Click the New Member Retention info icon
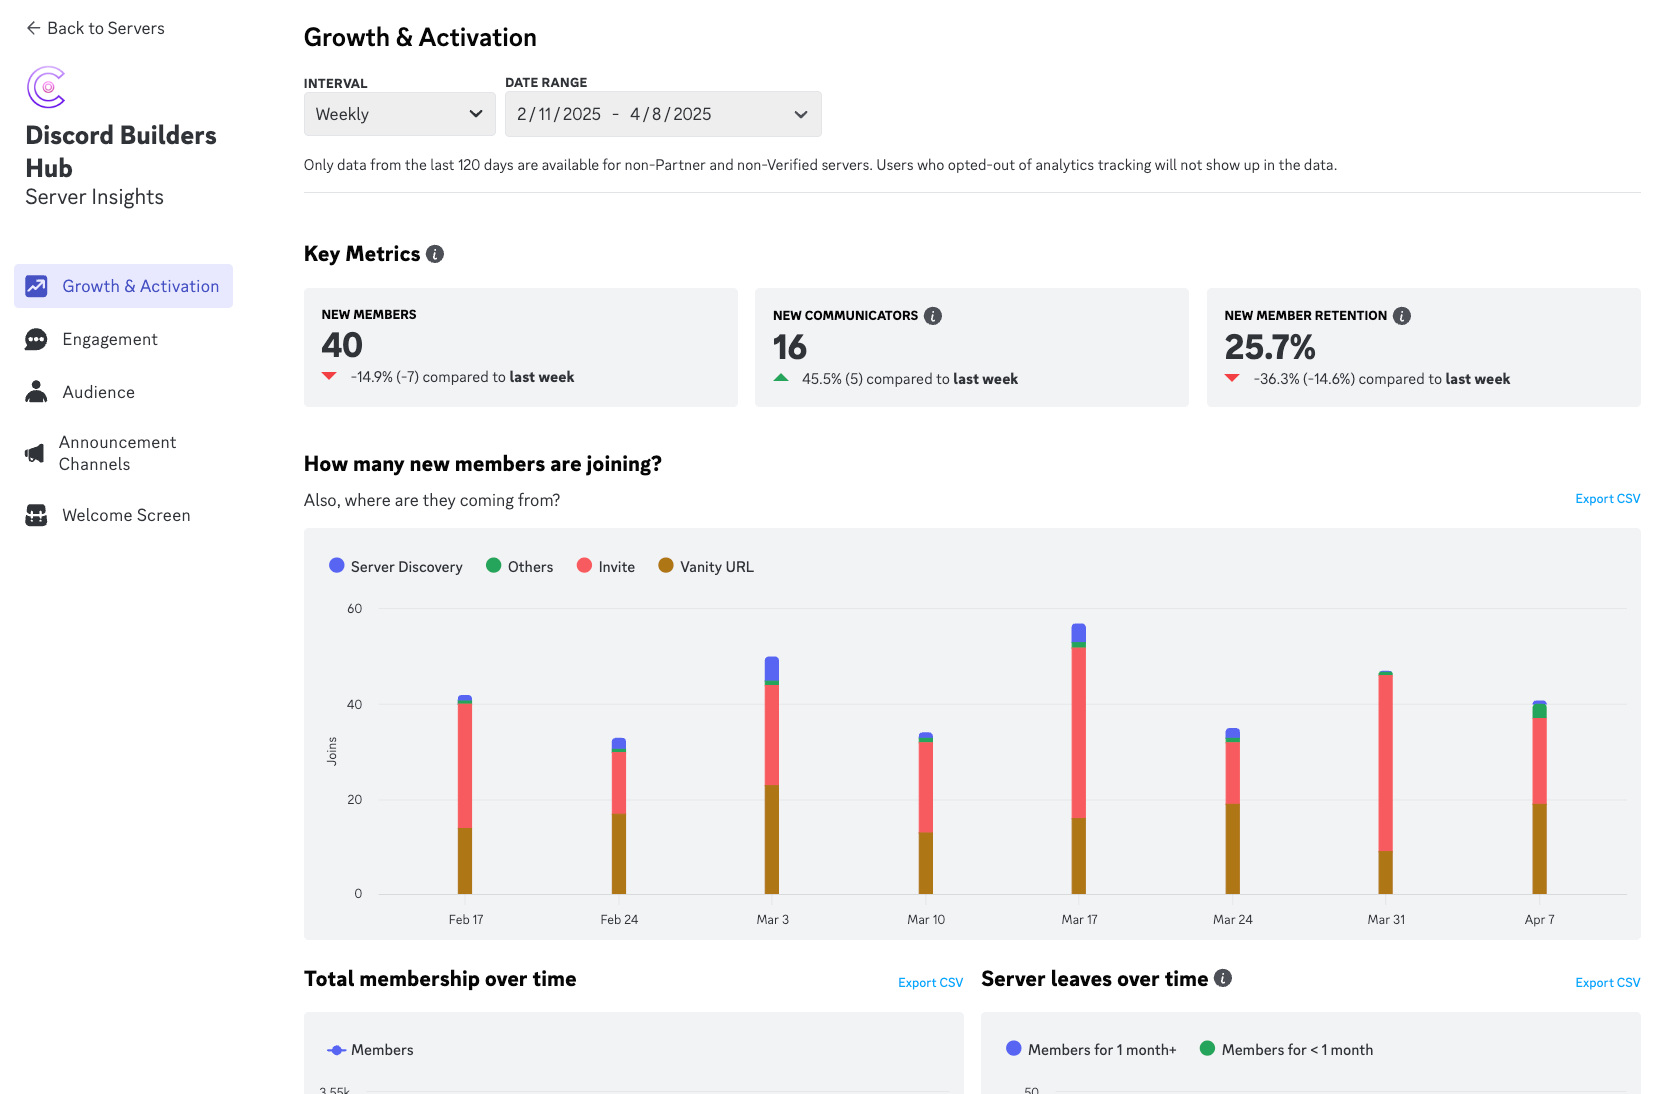1657x1094 pixels. [x=1402, y=315]
